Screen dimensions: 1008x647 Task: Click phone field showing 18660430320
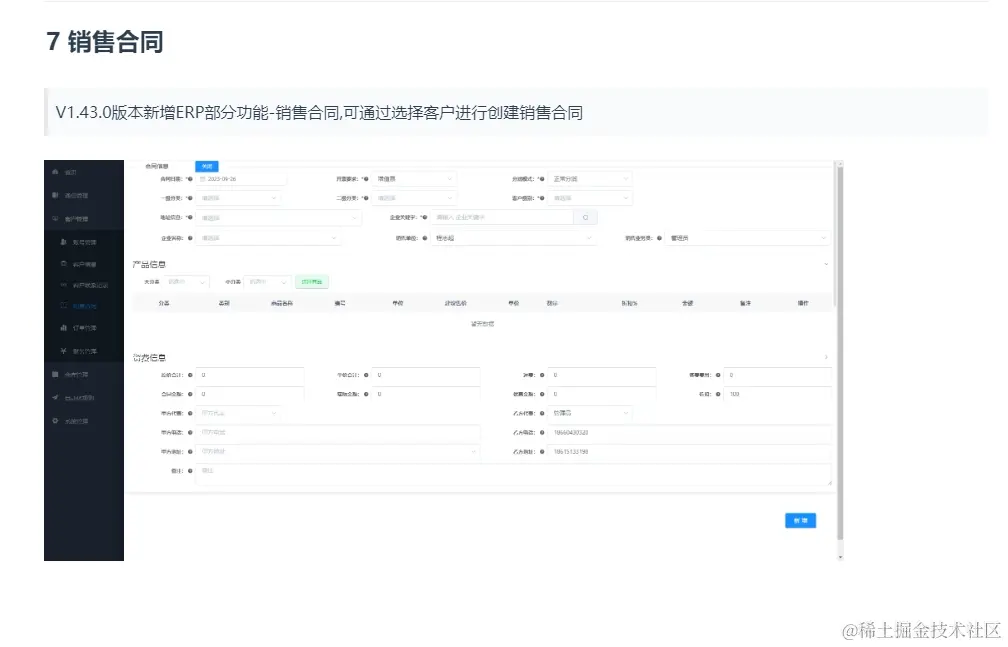click(x=689, y=432)
